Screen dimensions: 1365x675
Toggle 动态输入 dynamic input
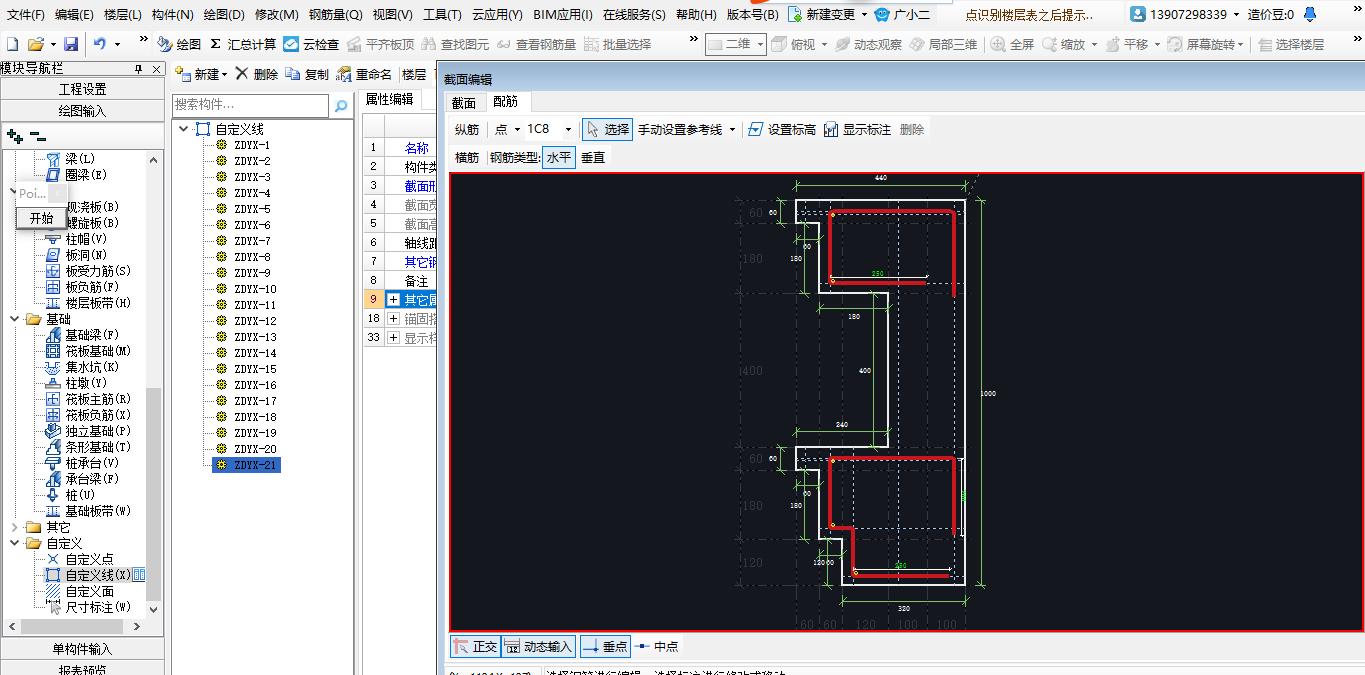(x=538, y=647)
